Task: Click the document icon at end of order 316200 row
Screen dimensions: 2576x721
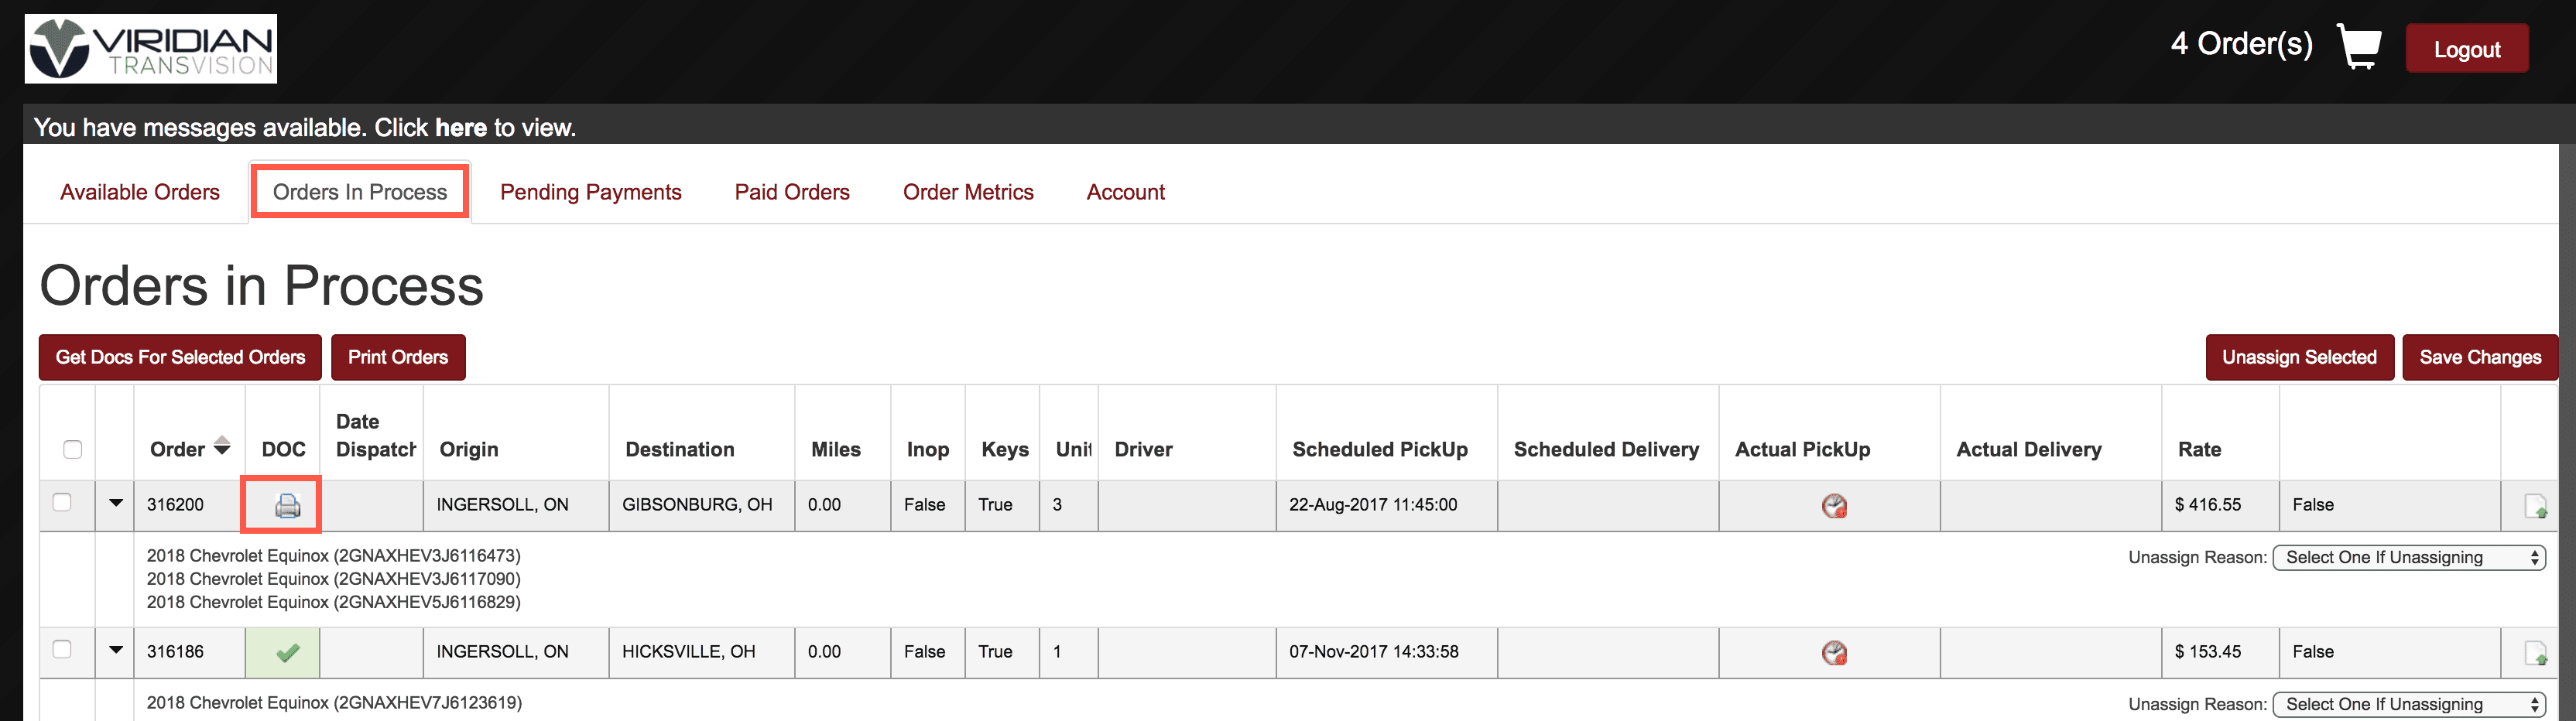Action: 2535,507
